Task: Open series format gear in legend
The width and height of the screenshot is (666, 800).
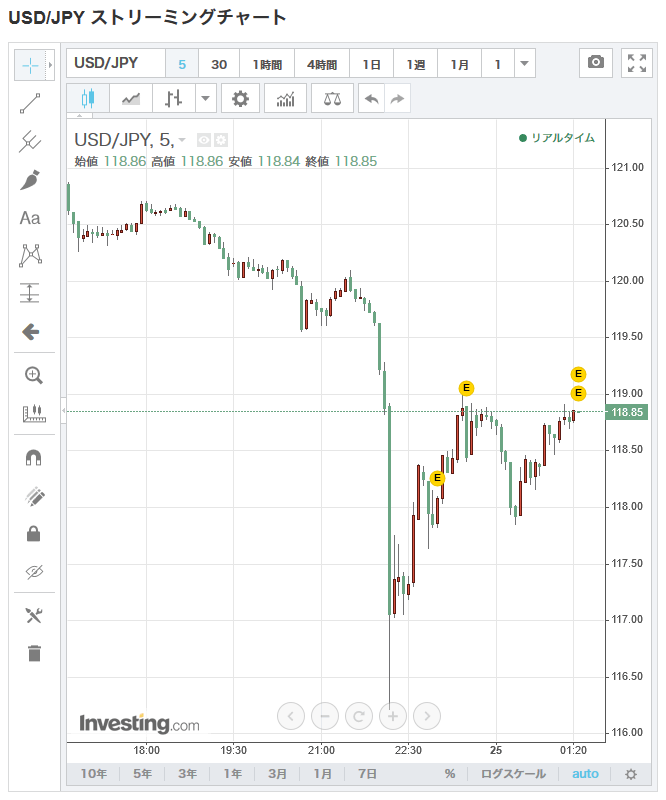Action: pyautogui.click(x=221, y=140)
